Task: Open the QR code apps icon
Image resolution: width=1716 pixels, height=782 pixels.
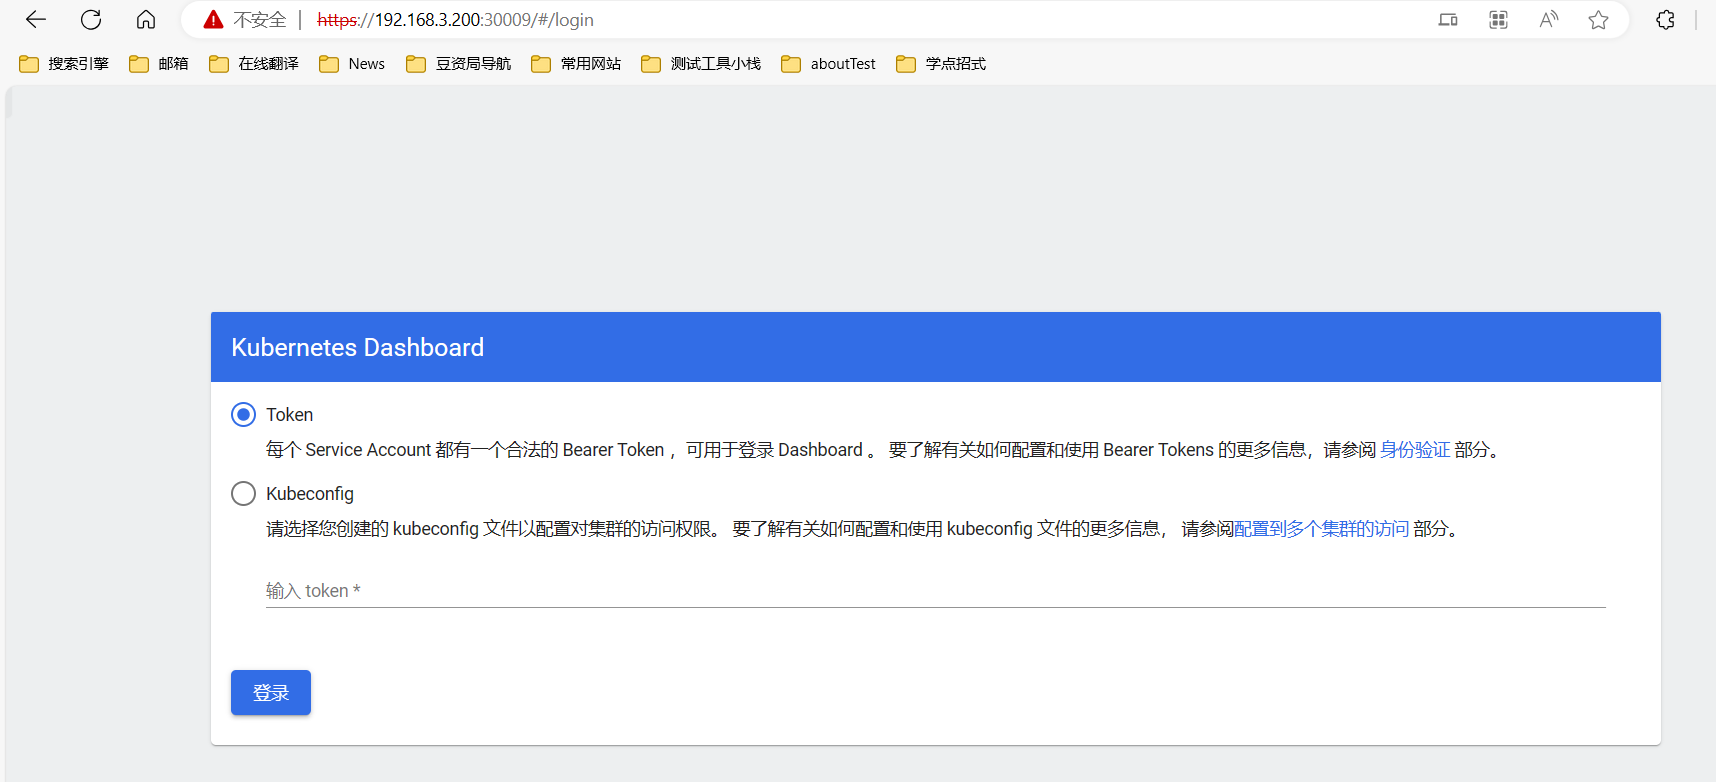Action: click(1498, 20)
